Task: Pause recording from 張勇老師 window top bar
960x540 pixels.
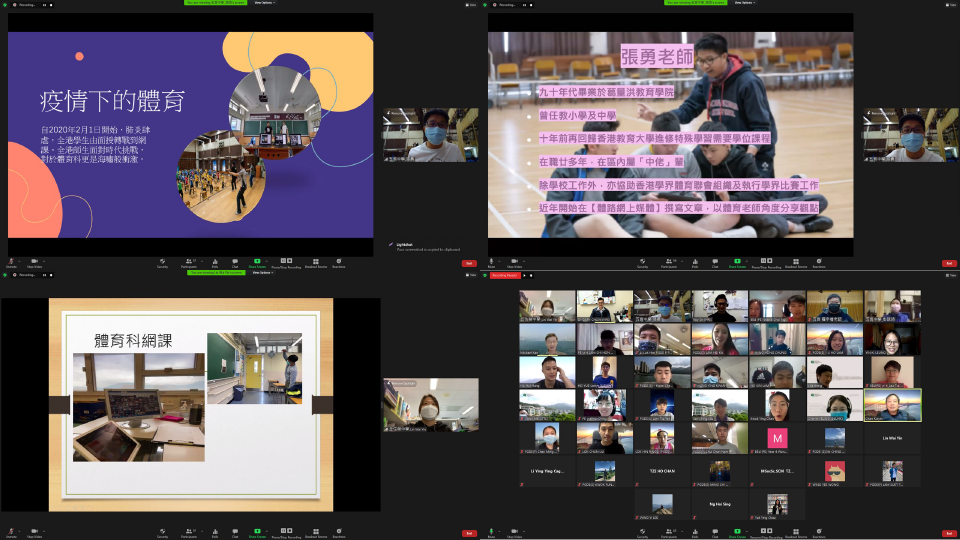Action: 524,5
